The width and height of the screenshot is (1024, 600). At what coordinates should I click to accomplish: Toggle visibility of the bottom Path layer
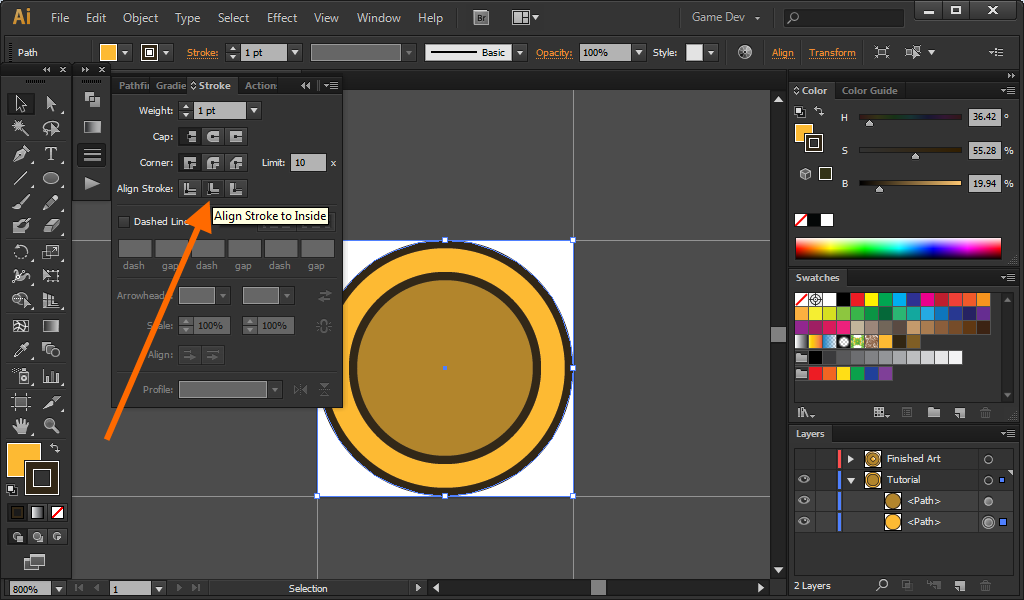coord(804,522)
